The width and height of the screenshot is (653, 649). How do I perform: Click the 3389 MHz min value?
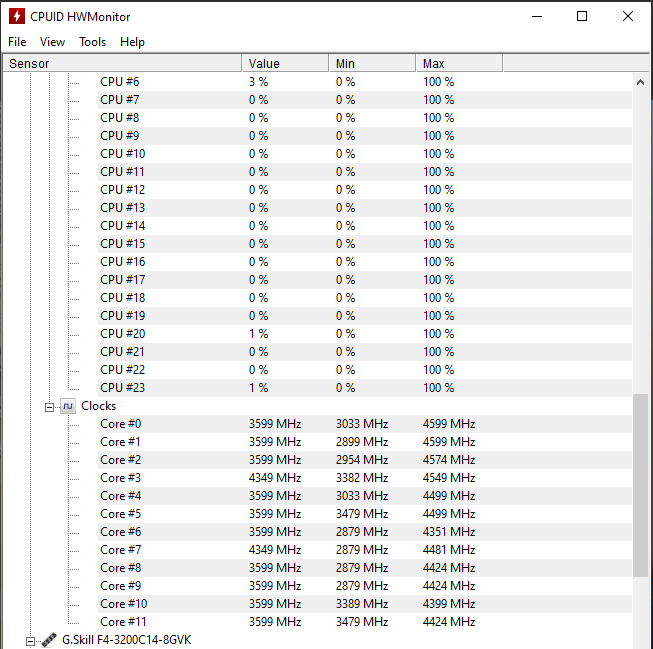362,604
